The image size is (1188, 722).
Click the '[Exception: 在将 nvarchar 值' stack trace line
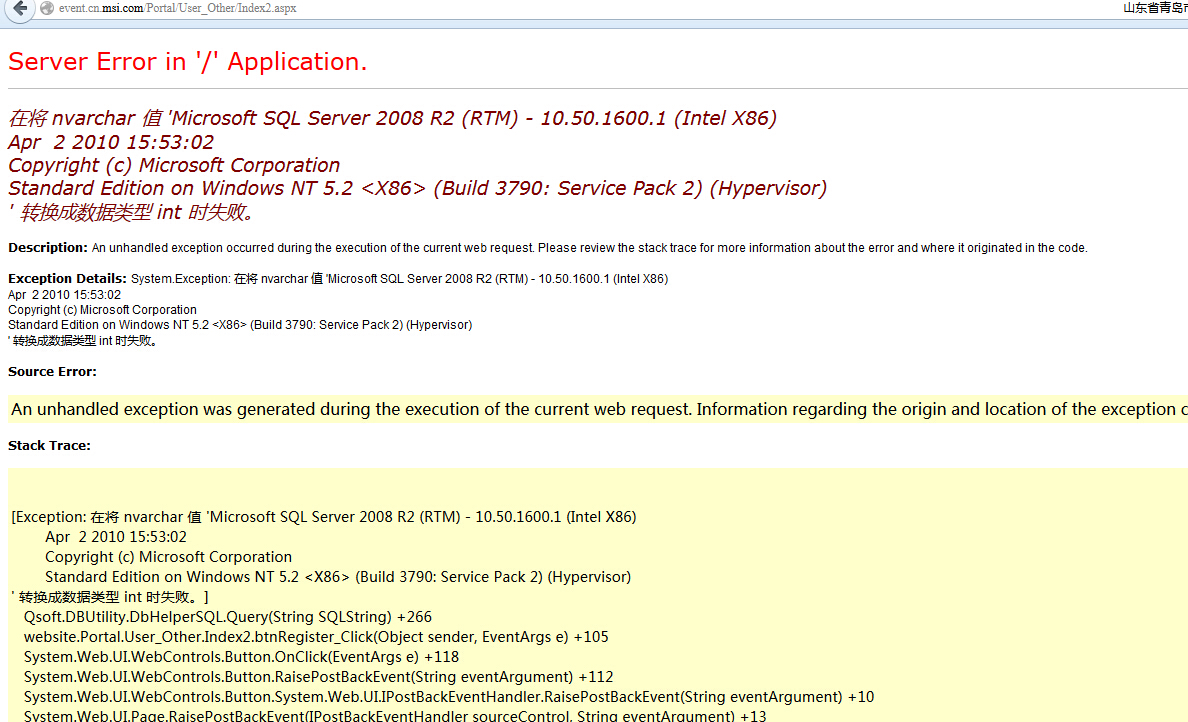(x=324, y=517)
